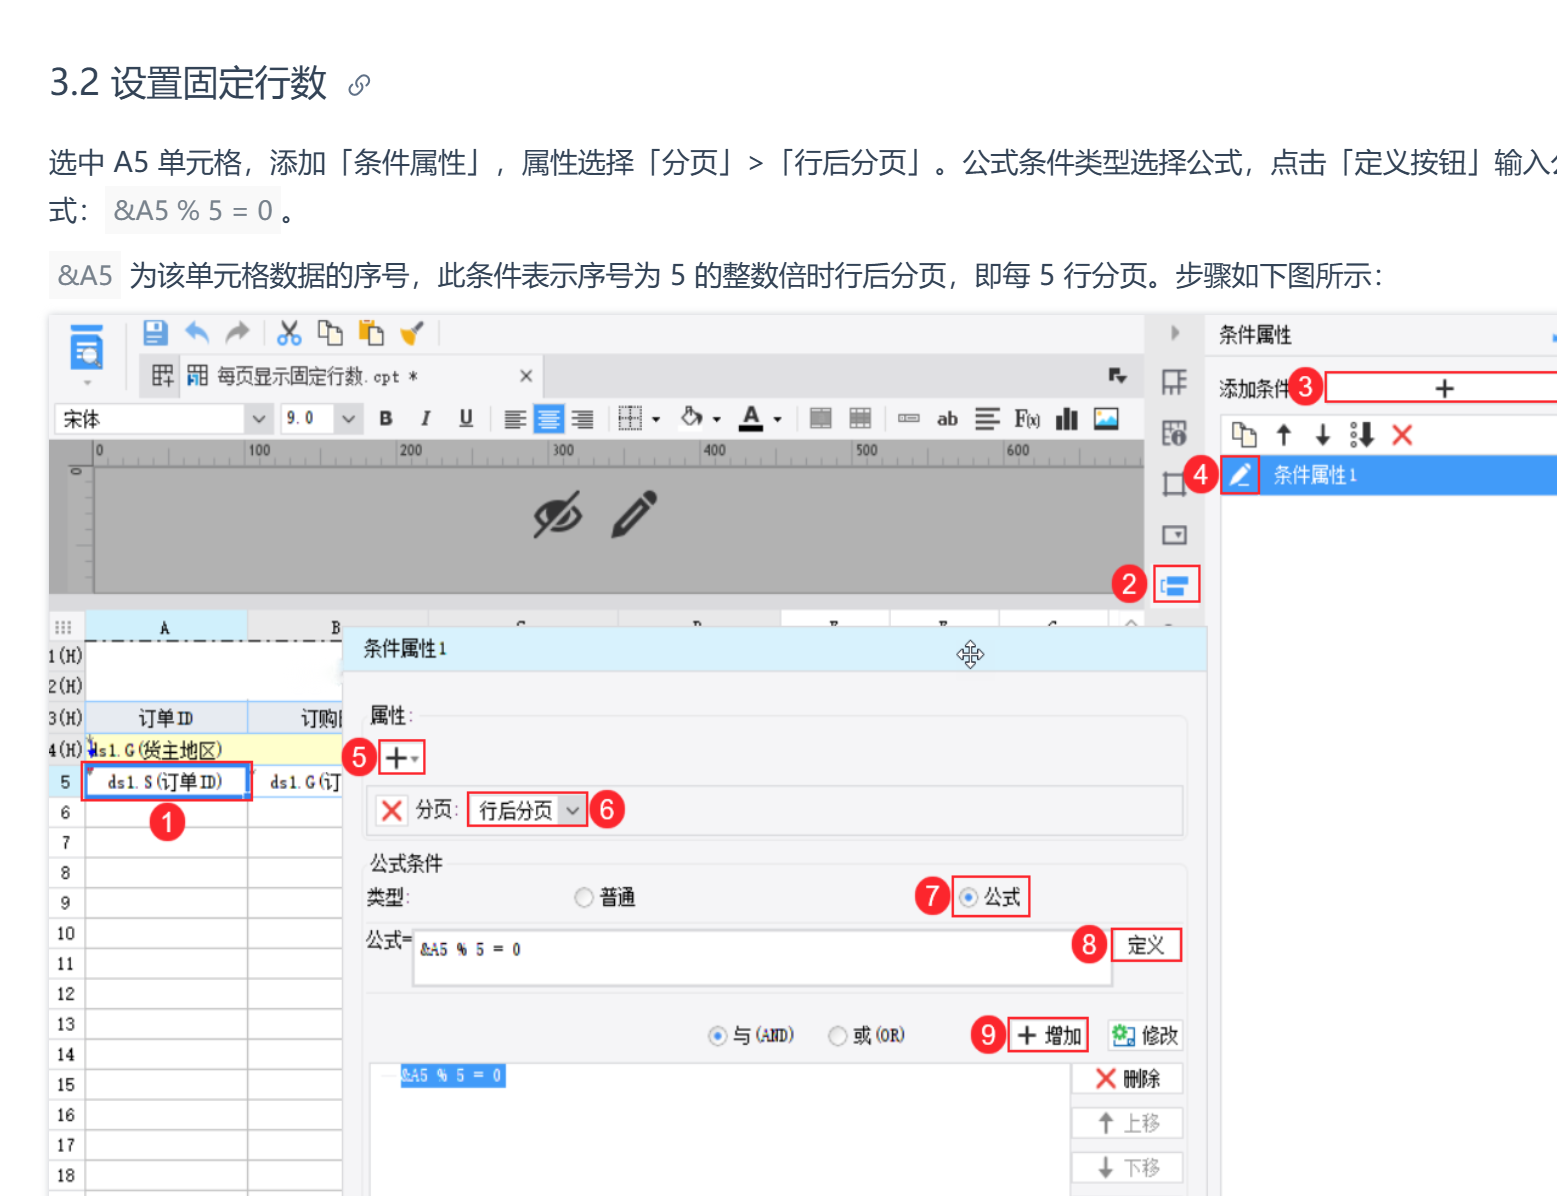
Task: Sort the condition attributes list
Action: pyautogui.click(x=1361, y=435)
